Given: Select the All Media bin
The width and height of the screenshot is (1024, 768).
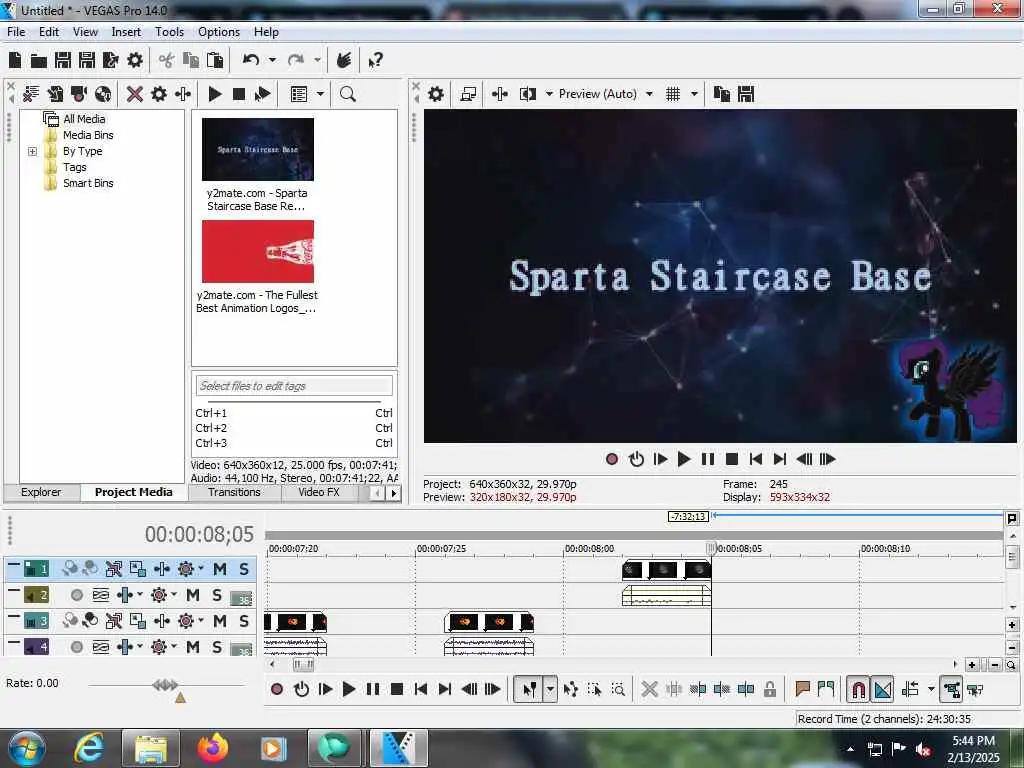Looking at the screenshot, I should pyautogui.click(x=84, y=119).
